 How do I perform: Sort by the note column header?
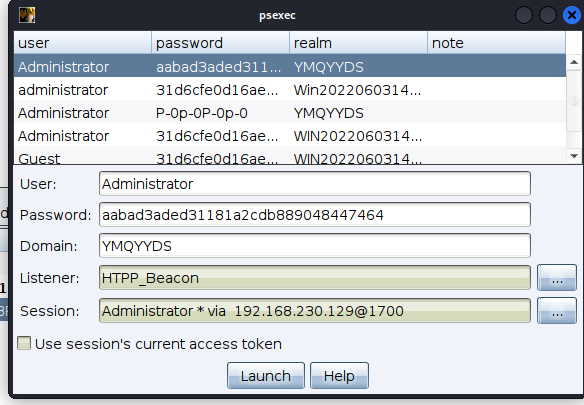[x=496, y=43]
